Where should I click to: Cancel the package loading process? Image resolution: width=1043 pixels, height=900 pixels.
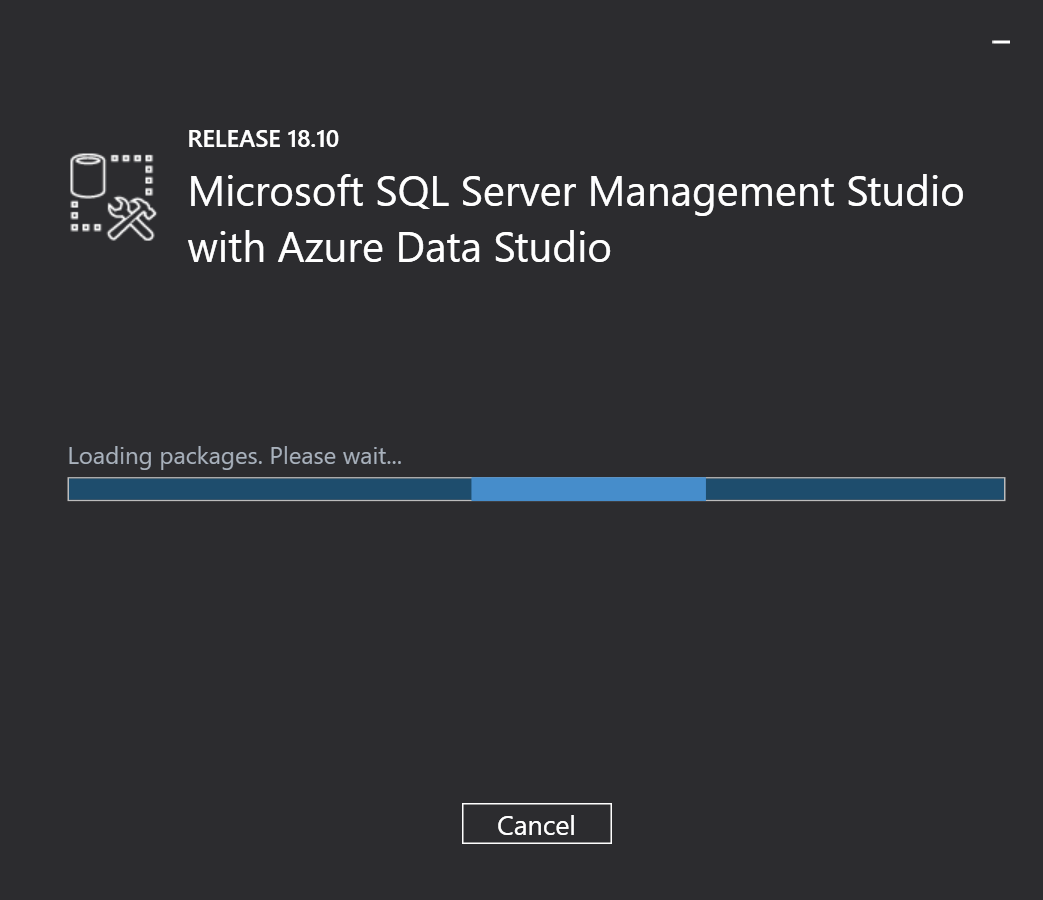click(536, 823)
